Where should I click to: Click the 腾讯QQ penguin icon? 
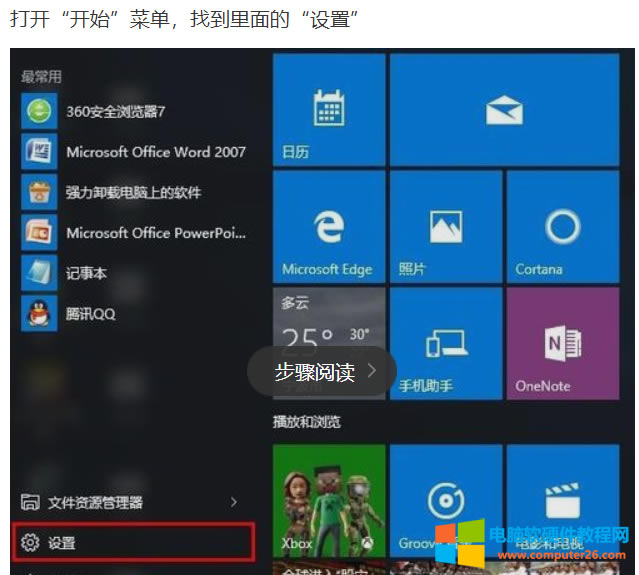click(x=39, y=313)
